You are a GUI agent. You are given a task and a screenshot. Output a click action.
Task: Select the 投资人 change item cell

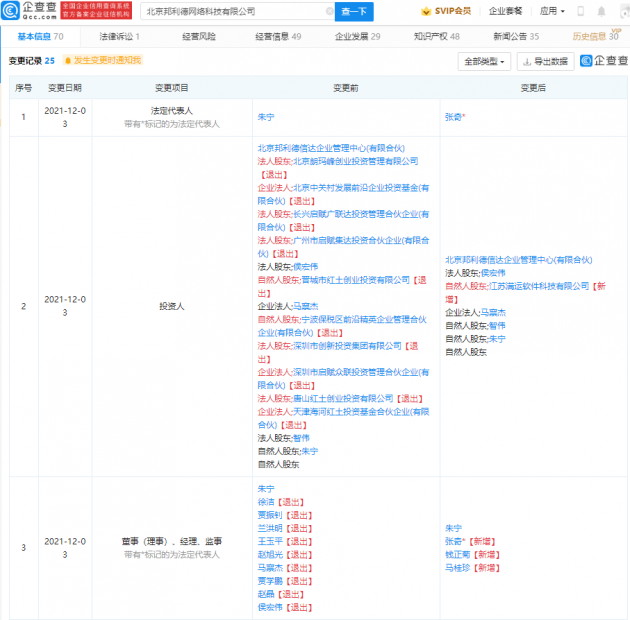pyautogui.click(x=172, y=307)
